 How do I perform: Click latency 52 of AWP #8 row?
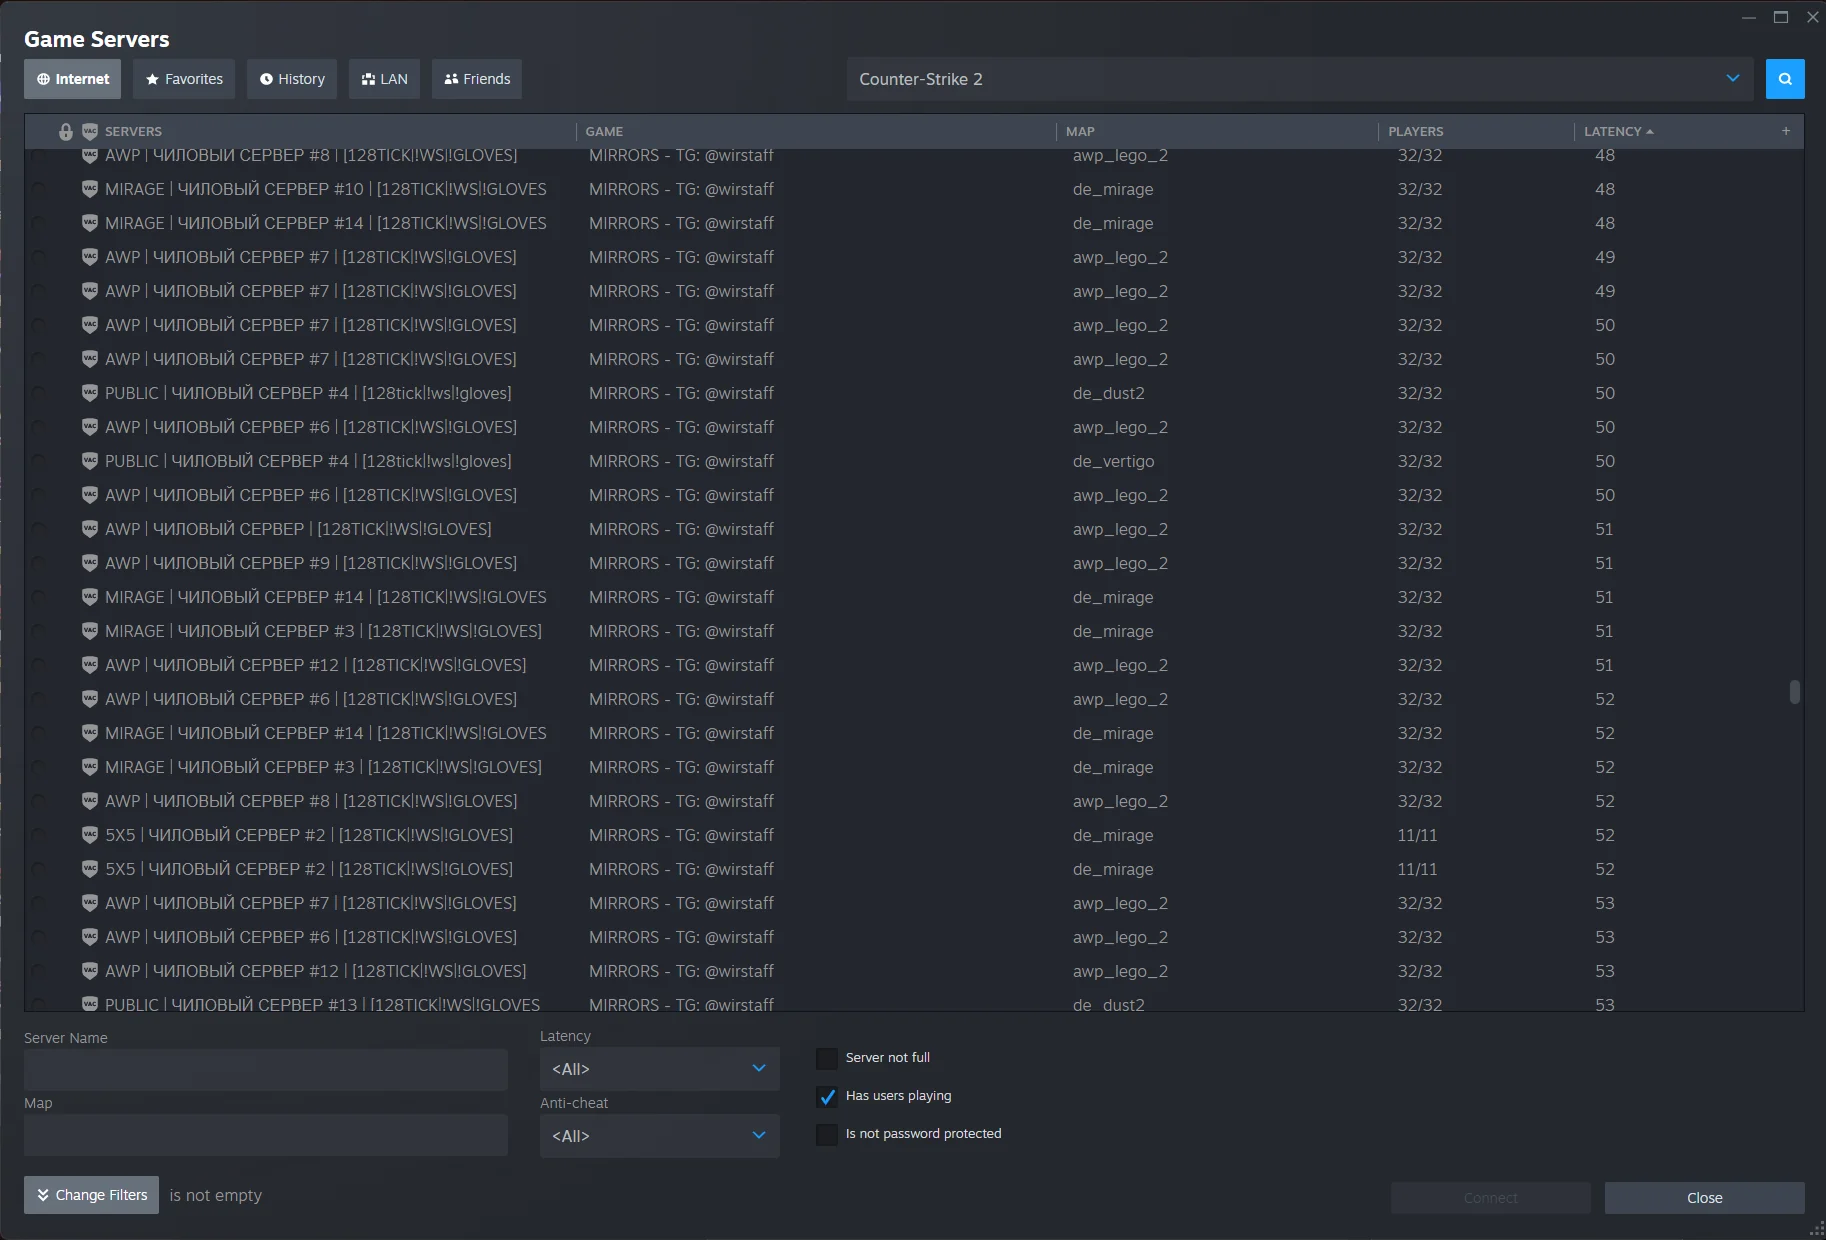point(1605,801)
